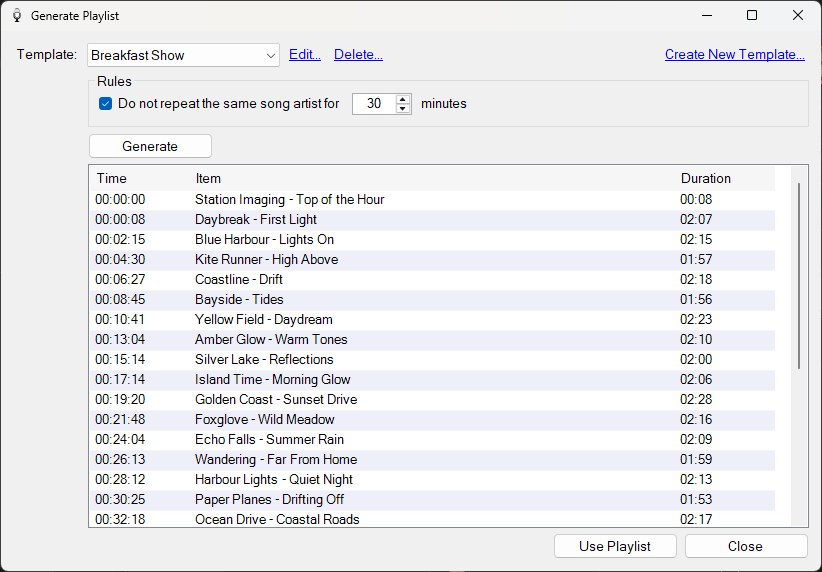Click the microphone app icon in title bar
The width and height of the screenshot is (822, 572).
point(17,16)
